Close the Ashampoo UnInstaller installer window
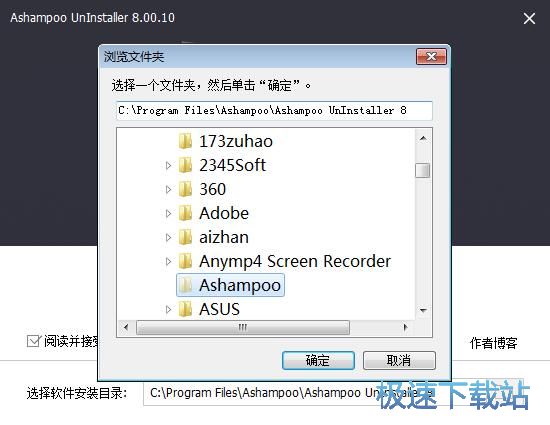The height and width of the screenshot is (425, 550). (x=529, y=18)
